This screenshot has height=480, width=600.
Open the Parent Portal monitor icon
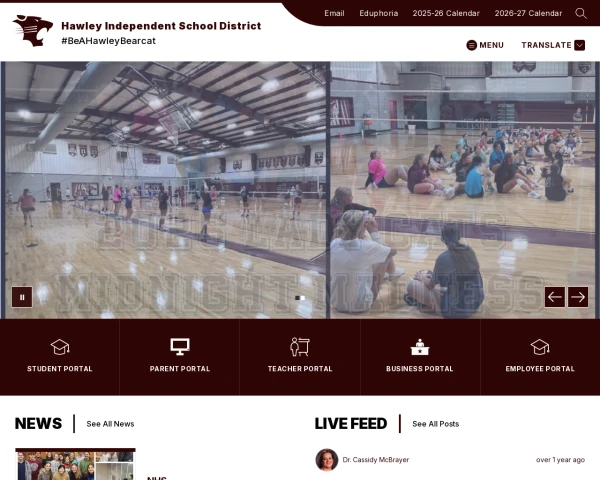180,347
